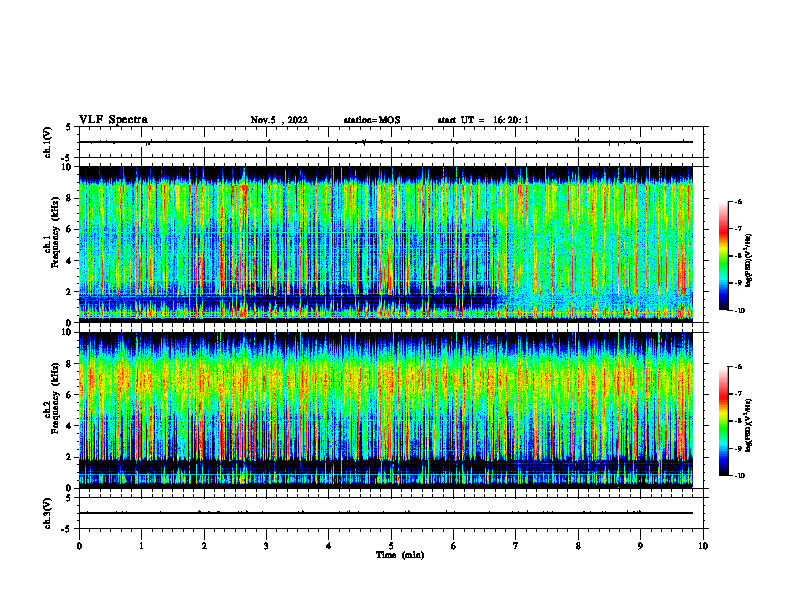Click ch.1 frequency axis tick "8"
This screenshot has height=612, width=792.
click(x=71, y=198)
